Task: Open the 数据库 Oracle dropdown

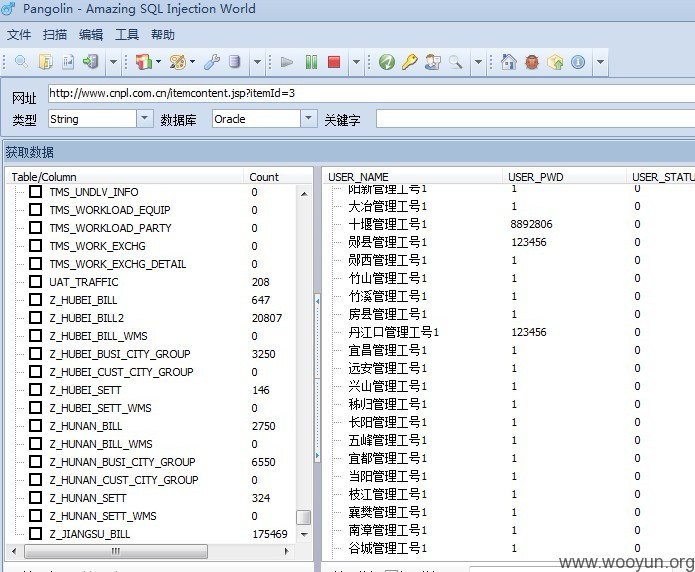Action: tap(308, 118)
